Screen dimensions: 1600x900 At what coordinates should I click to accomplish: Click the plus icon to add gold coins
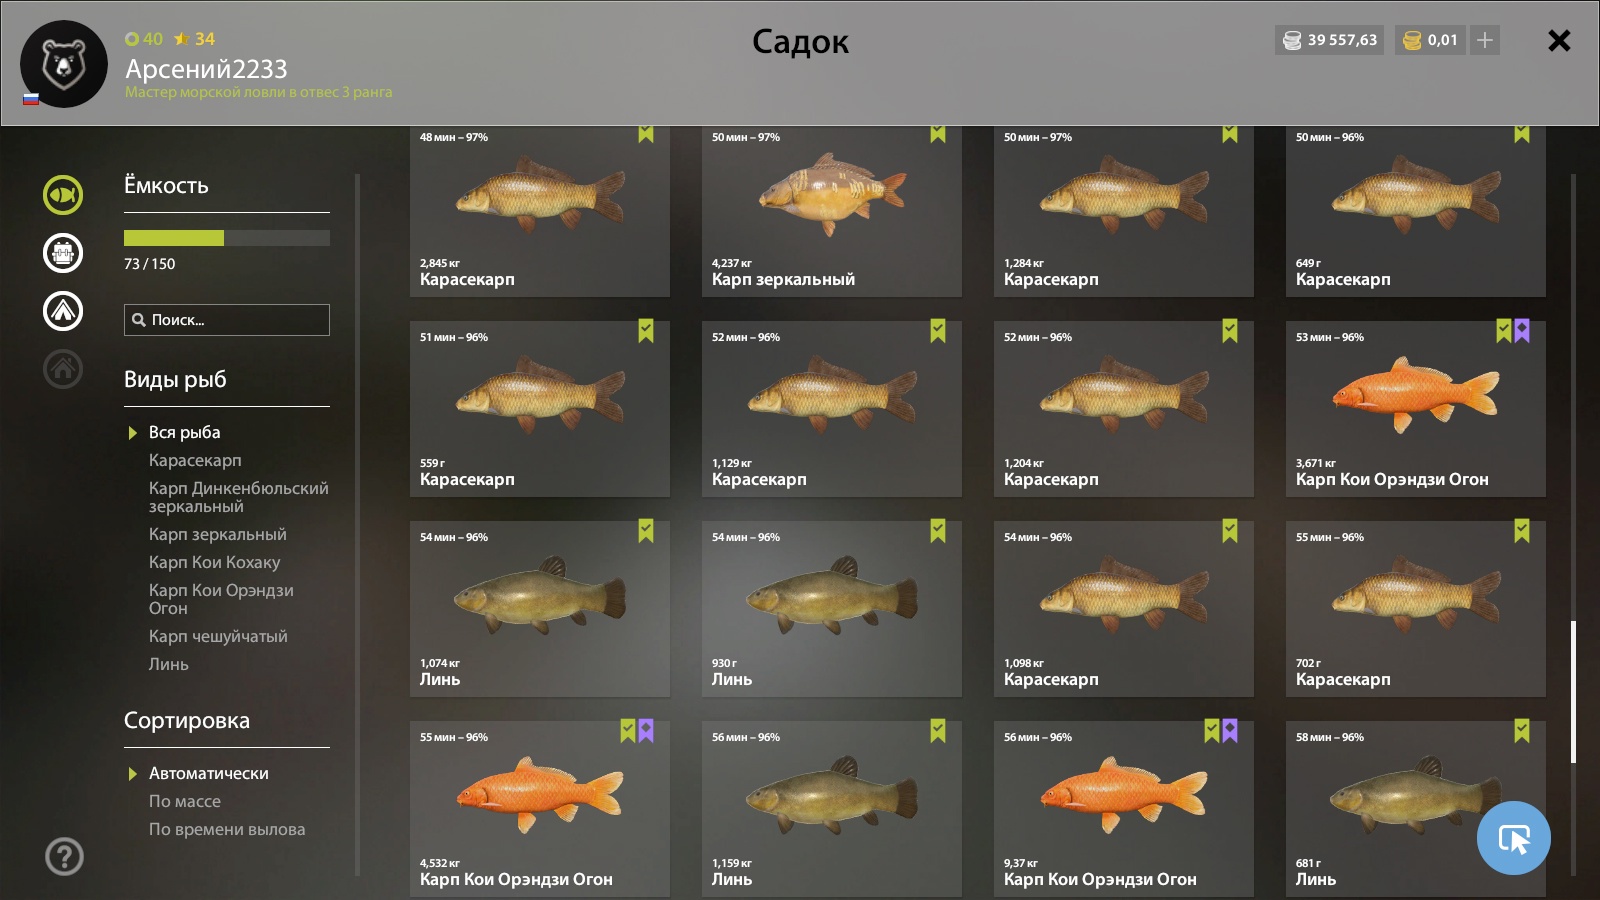pos(1485,40)
